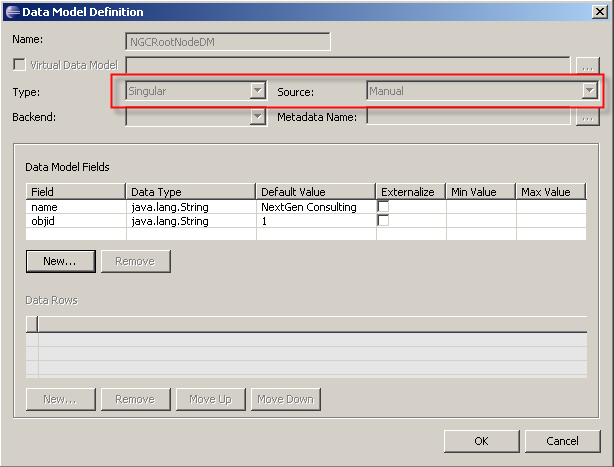Viewport: 614px width, 467px height.
Task: Open the Type dropdown showing Singular
Action: (257, 91)
